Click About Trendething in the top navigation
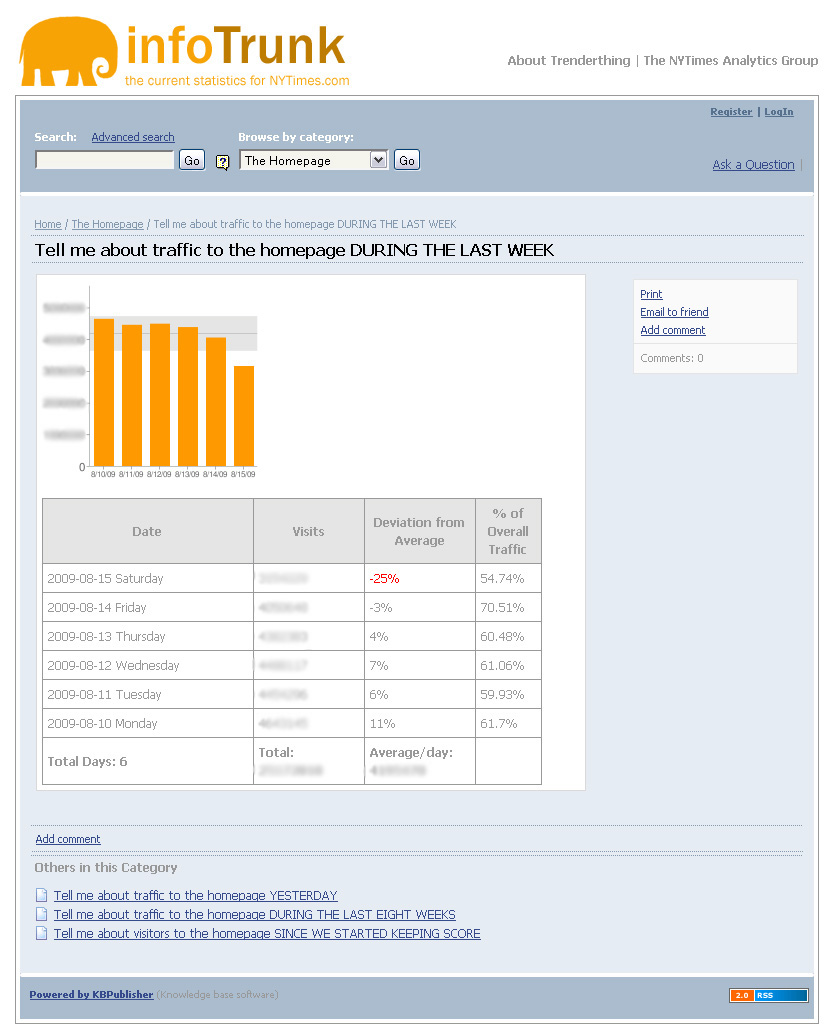Viewport: 836px width, 1032px height. pyautogui.click(x=568, y=60)
